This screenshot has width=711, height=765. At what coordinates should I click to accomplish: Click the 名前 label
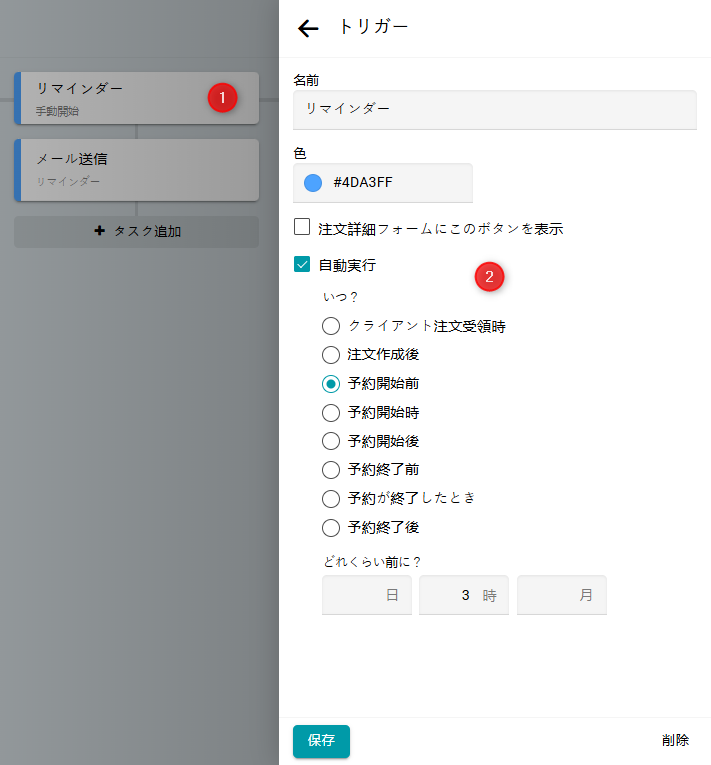point(306,81)
